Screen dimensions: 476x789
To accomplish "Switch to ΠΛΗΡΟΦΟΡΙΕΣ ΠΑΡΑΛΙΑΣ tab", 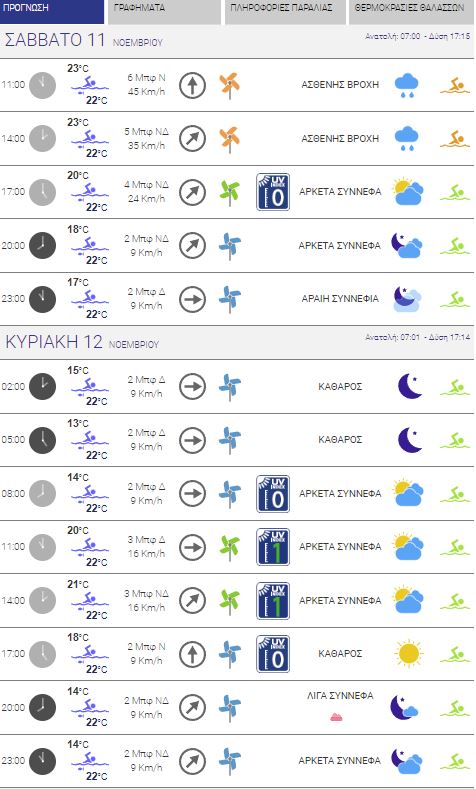I will pos(285,12).
